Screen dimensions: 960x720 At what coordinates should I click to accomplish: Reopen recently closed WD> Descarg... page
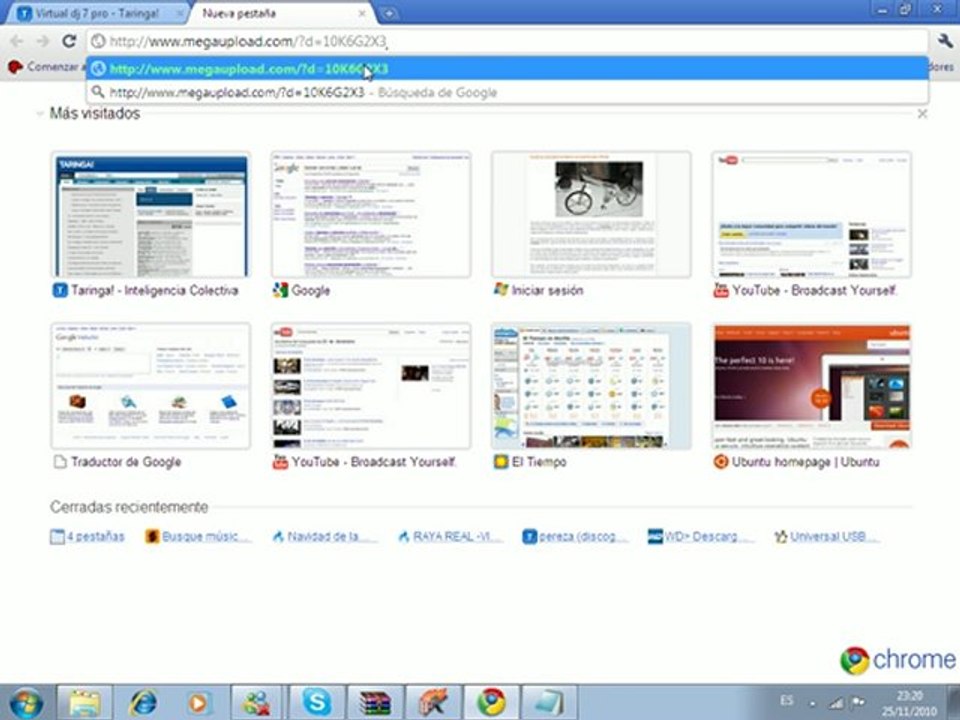pos(701,537)
